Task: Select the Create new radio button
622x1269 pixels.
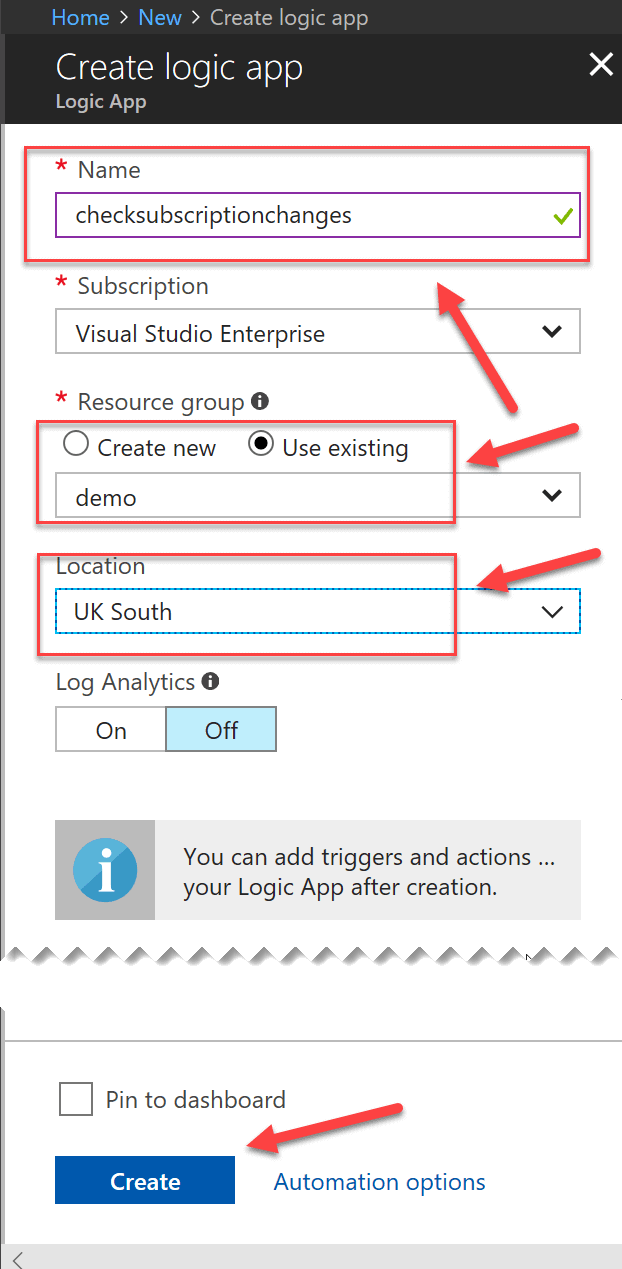Action: point(76,445)
